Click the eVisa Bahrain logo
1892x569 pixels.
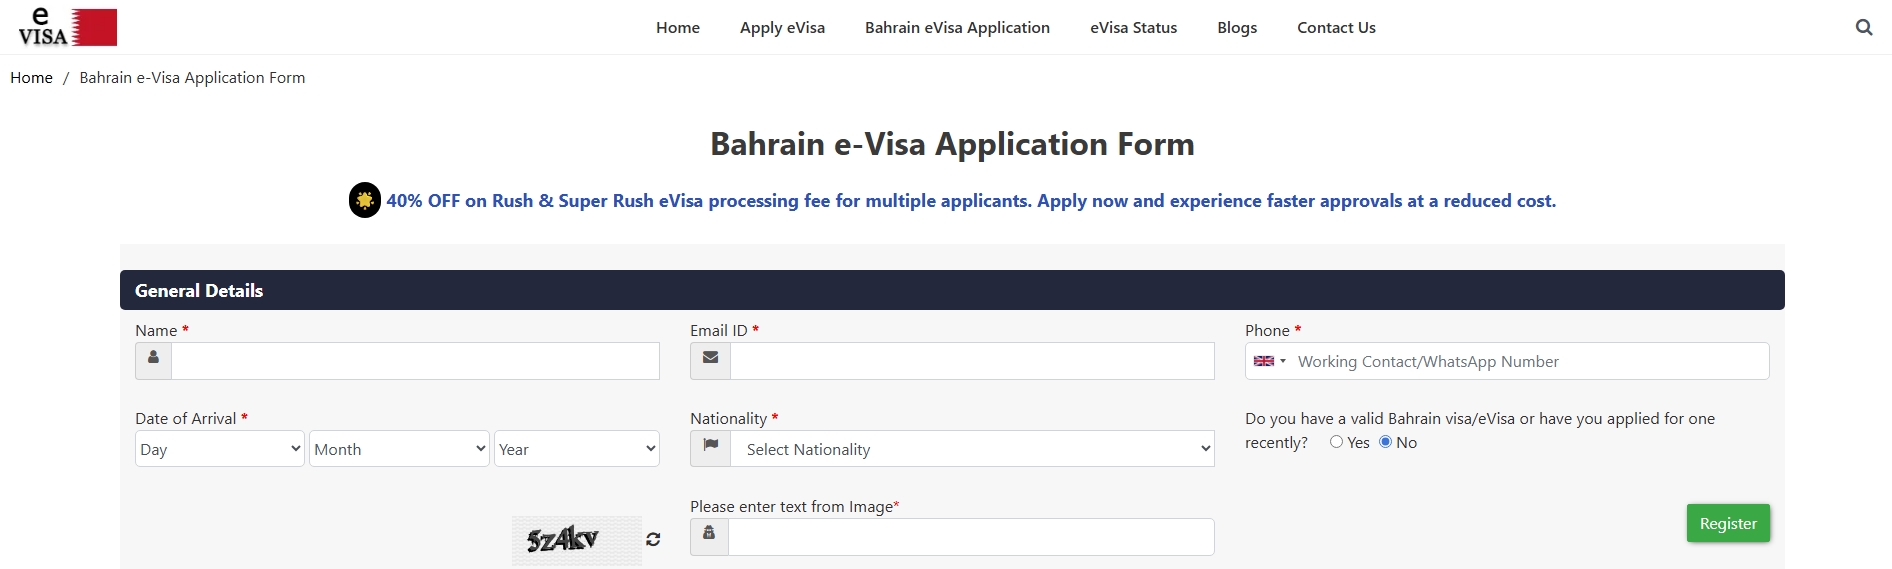point(67,27)
